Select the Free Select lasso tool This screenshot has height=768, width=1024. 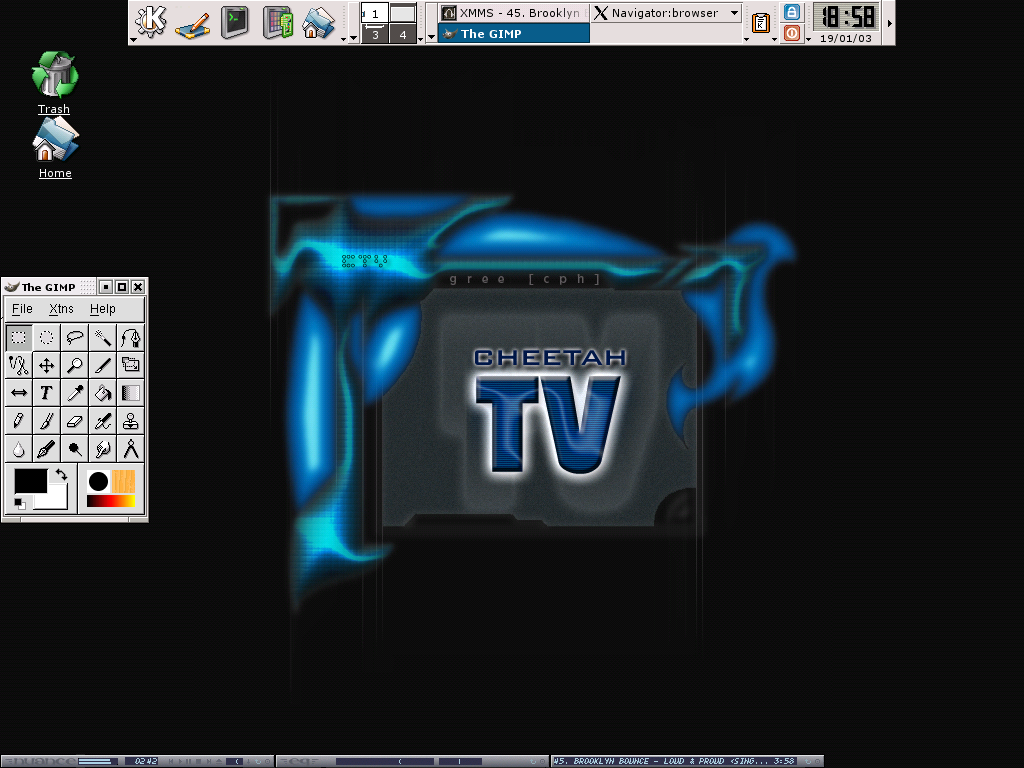tap(74, 338)
